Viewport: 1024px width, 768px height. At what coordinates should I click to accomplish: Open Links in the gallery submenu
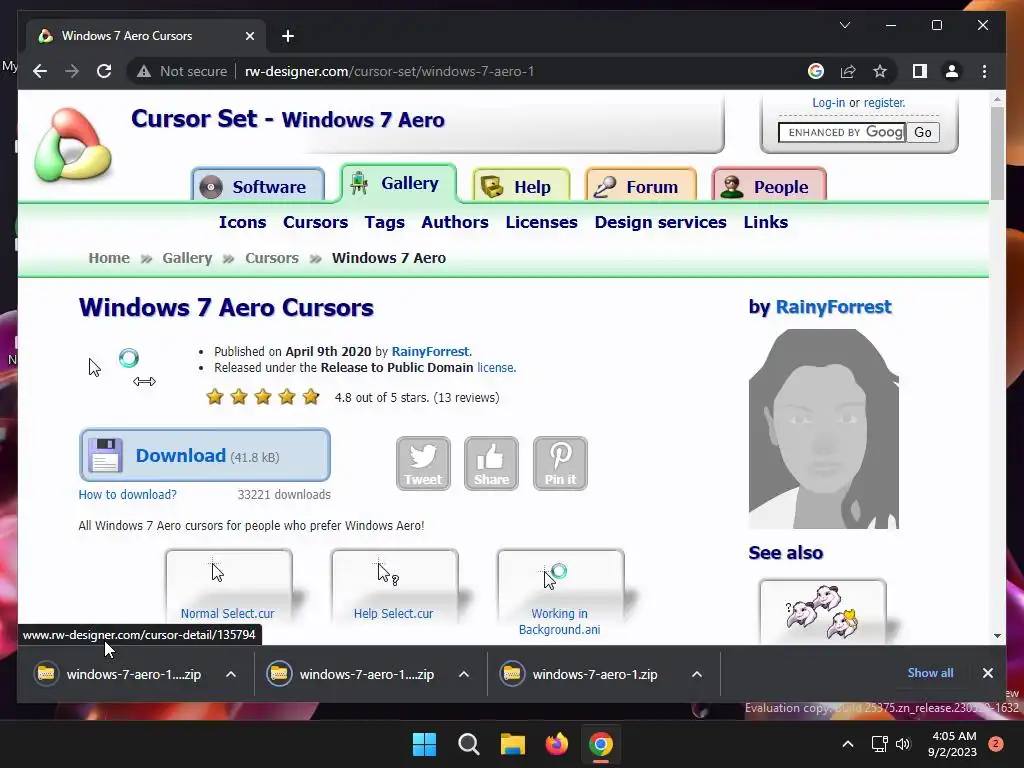765,222
